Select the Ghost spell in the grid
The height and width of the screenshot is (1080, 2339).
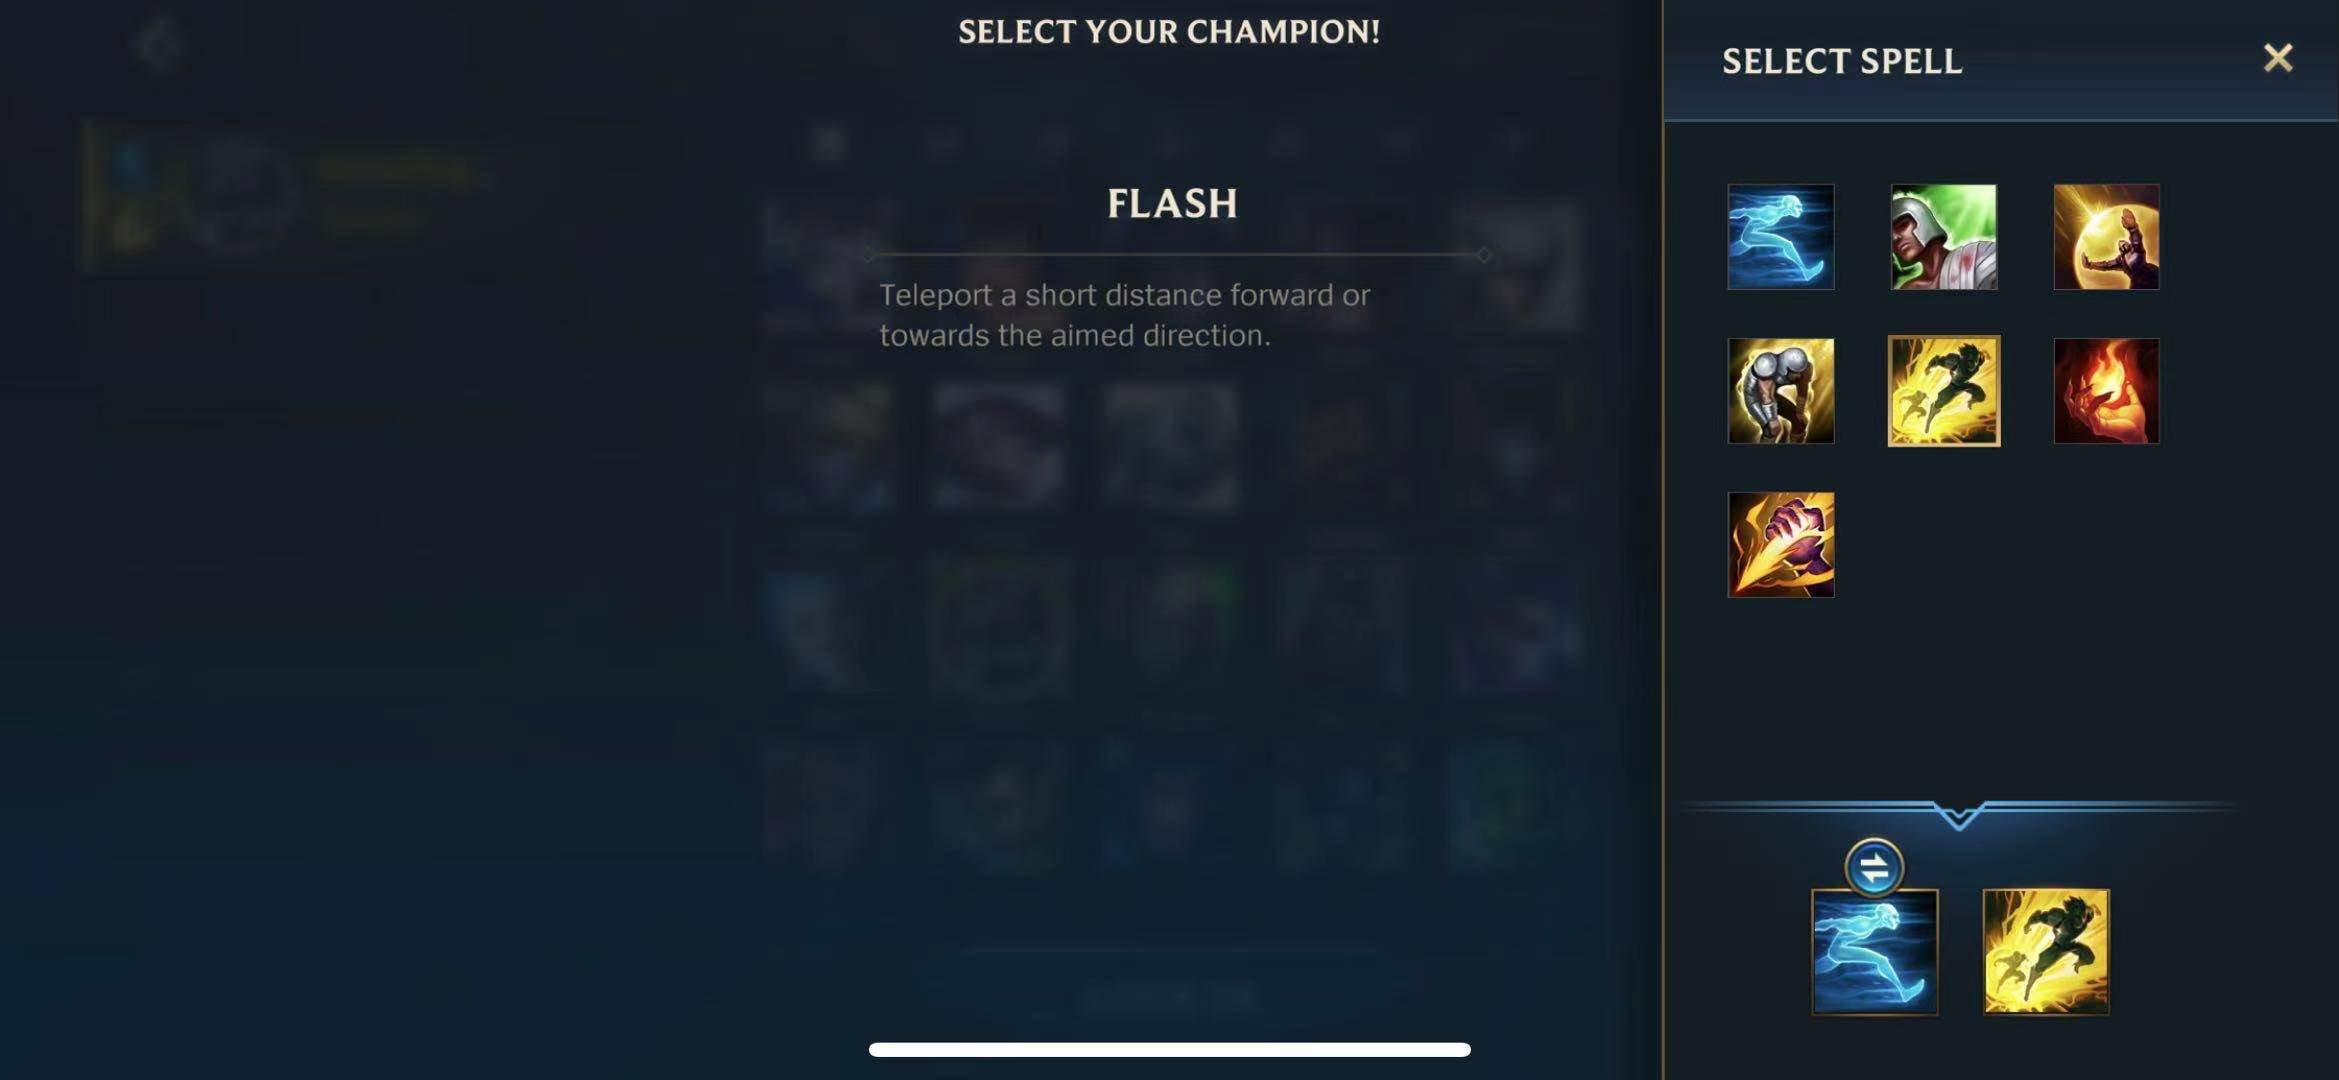(x=1781, y=237)
